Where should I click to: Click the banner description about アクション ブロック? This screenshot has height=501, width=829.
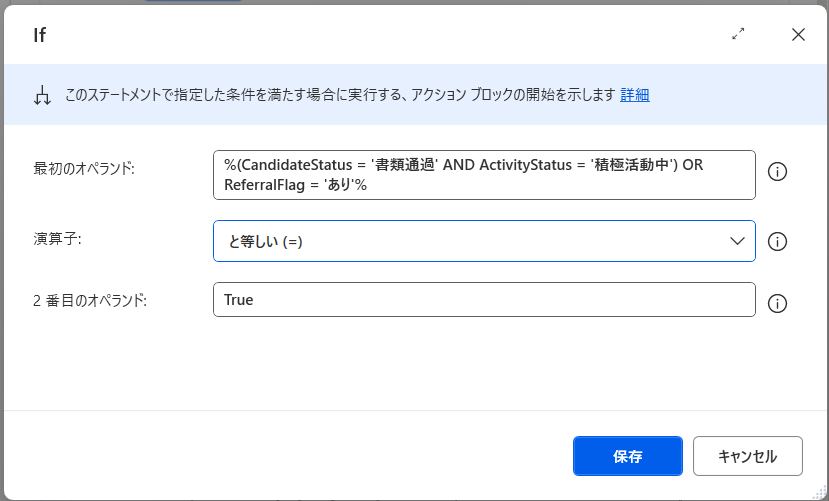(x=340, y=95)
